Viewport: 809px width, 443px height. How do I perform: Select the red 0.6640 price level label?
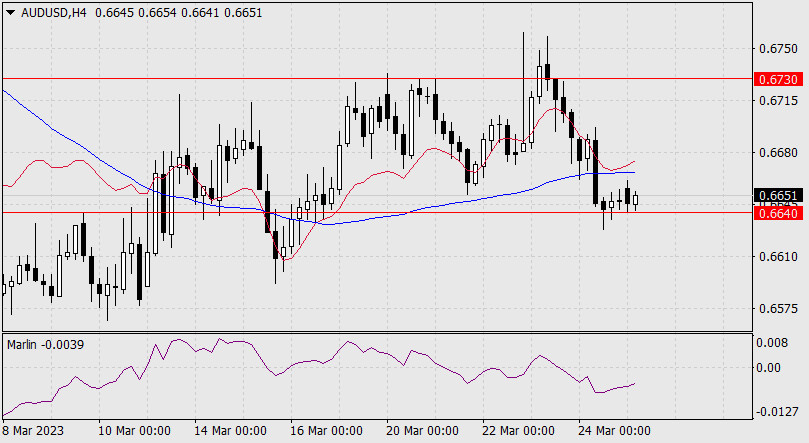coord(778,213)
